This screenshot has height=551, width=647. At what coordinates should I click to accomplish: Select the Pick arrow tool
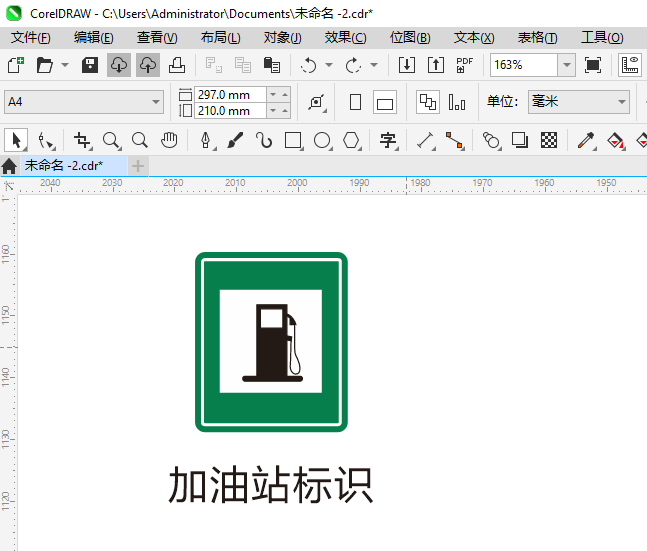pos(16,140)
